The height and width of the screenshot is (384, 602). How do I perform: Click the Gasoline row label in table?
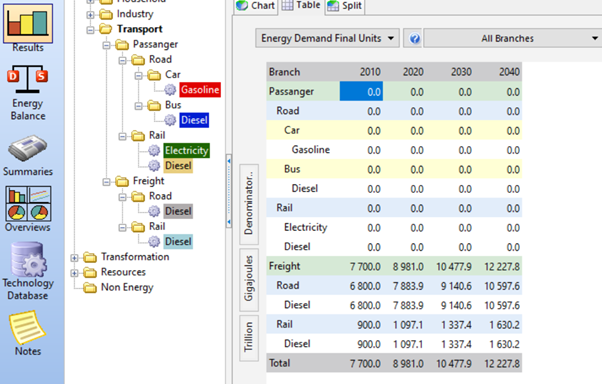pyautogui.click(x=311, y=149)
